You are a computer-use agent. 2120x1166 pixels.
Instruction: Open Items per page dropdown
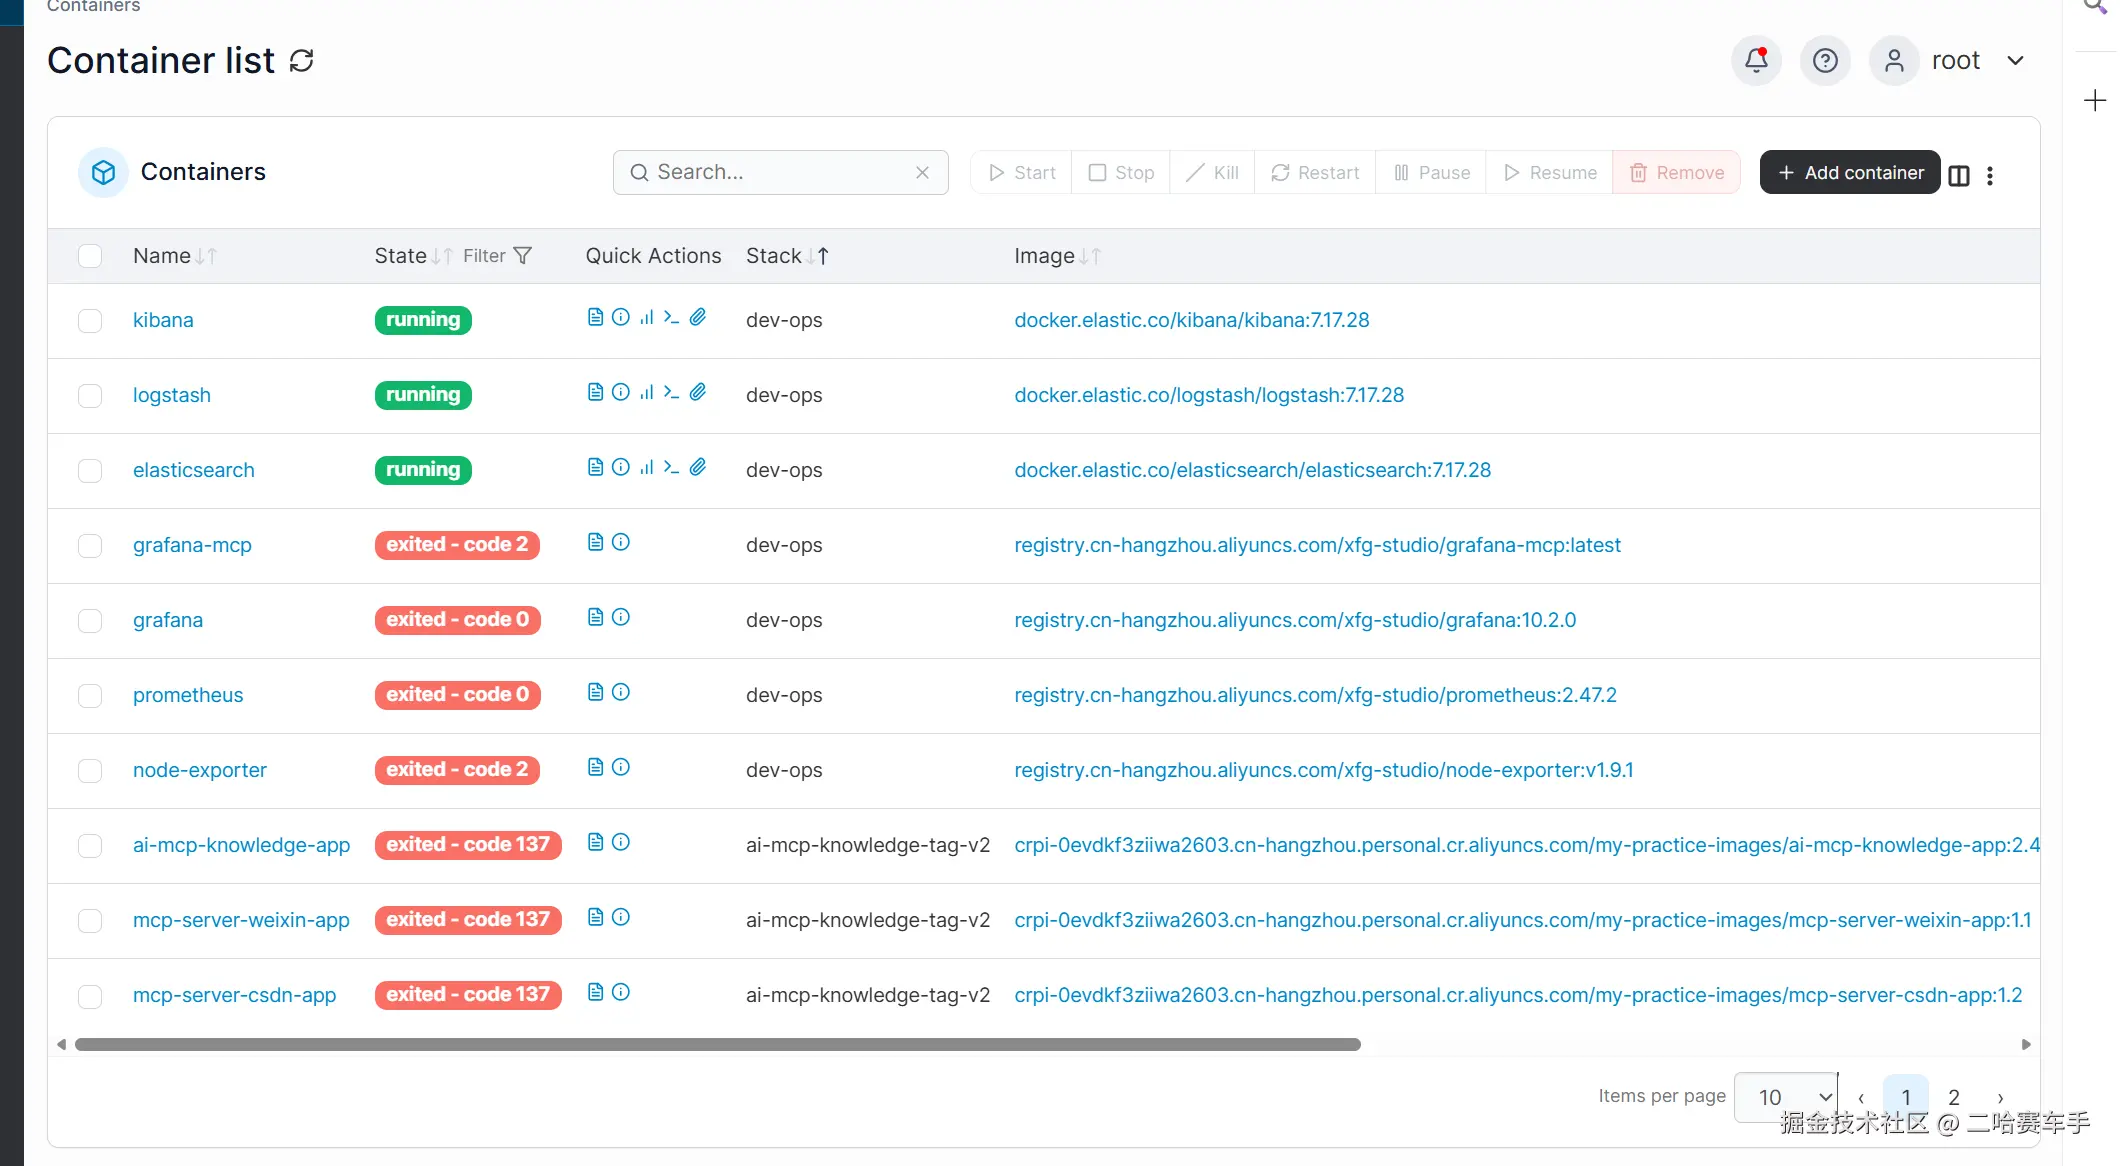click(x=1788, y=1096)
